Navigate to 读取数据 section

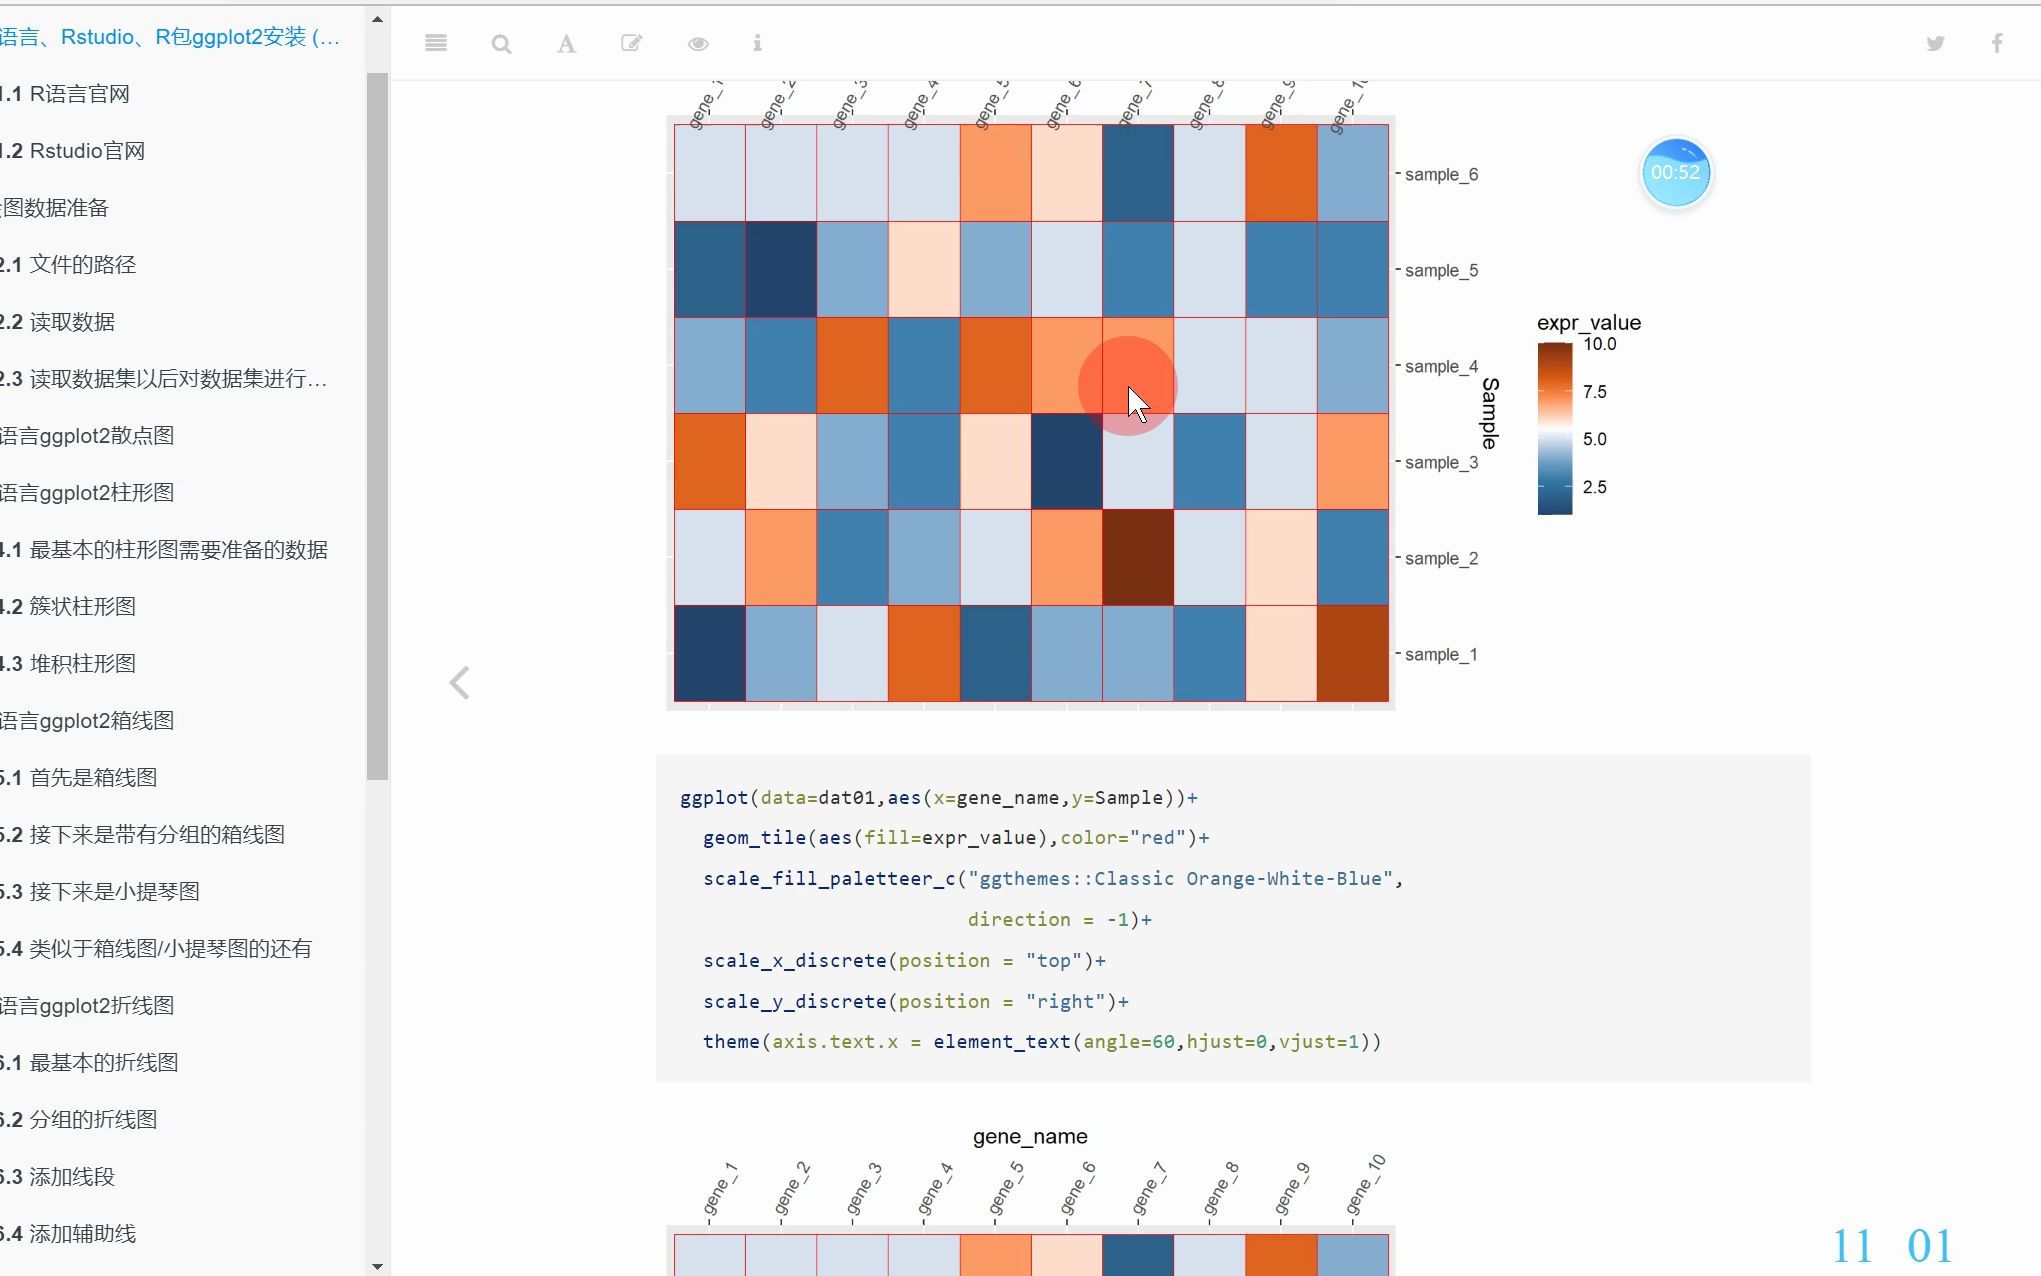pyautogui.click(x=72, y=322)
